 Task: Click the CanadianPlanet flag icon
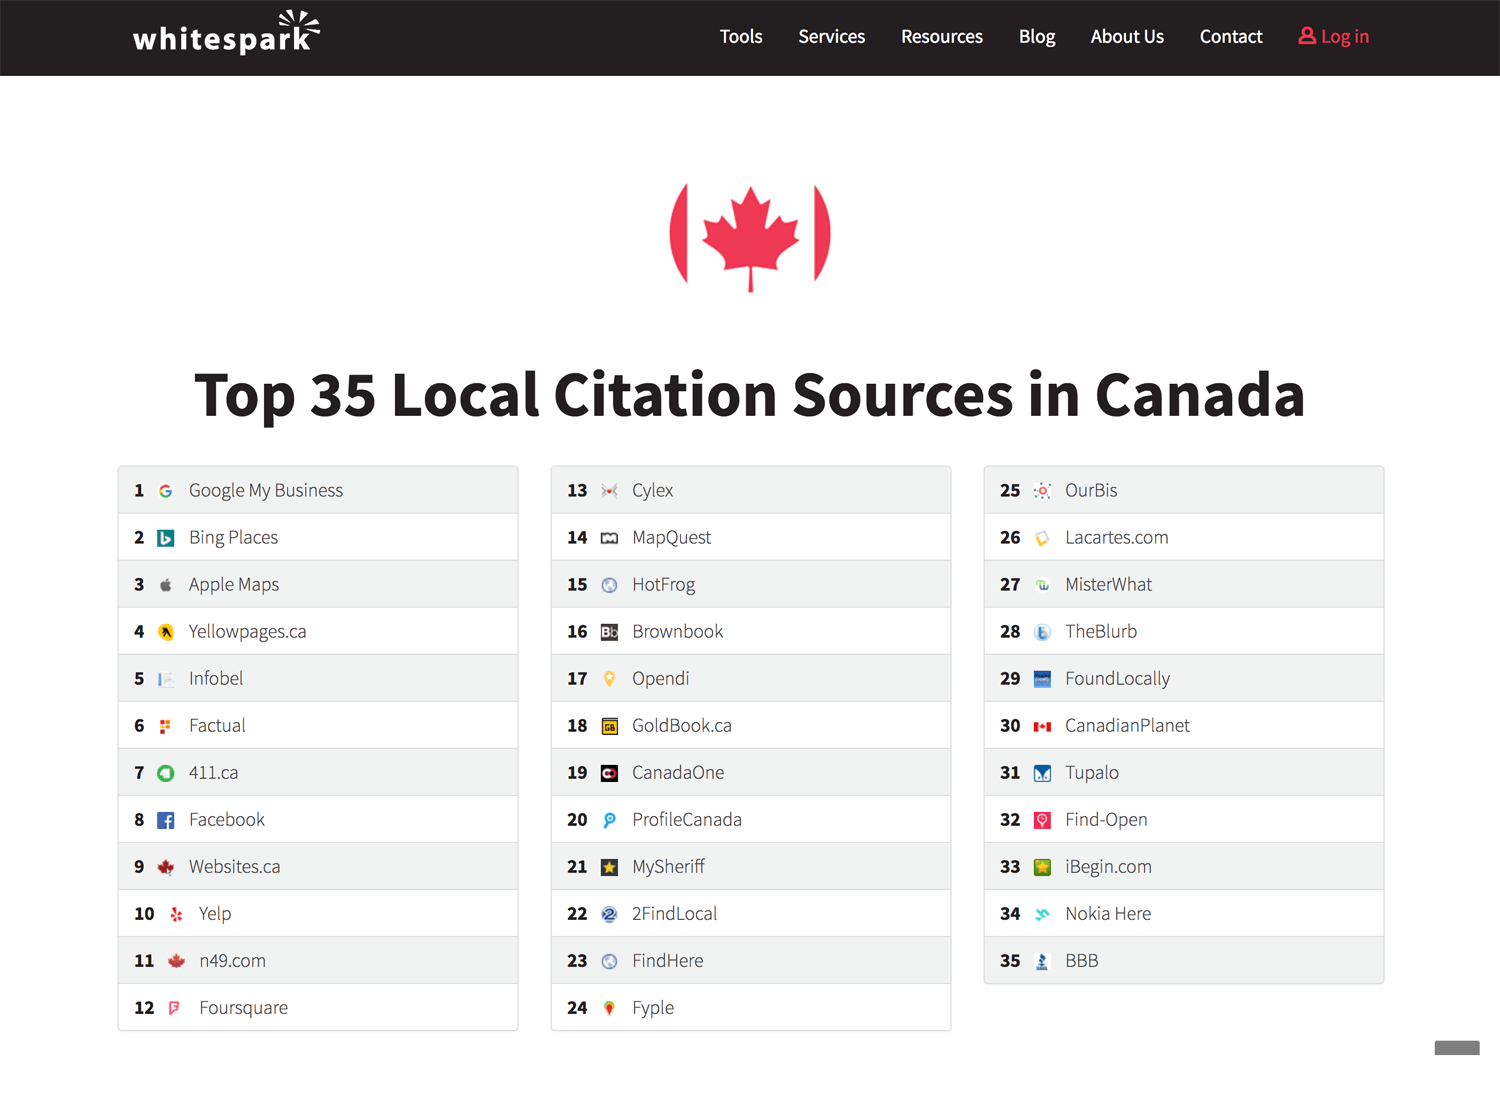(x=1042, y=726)
